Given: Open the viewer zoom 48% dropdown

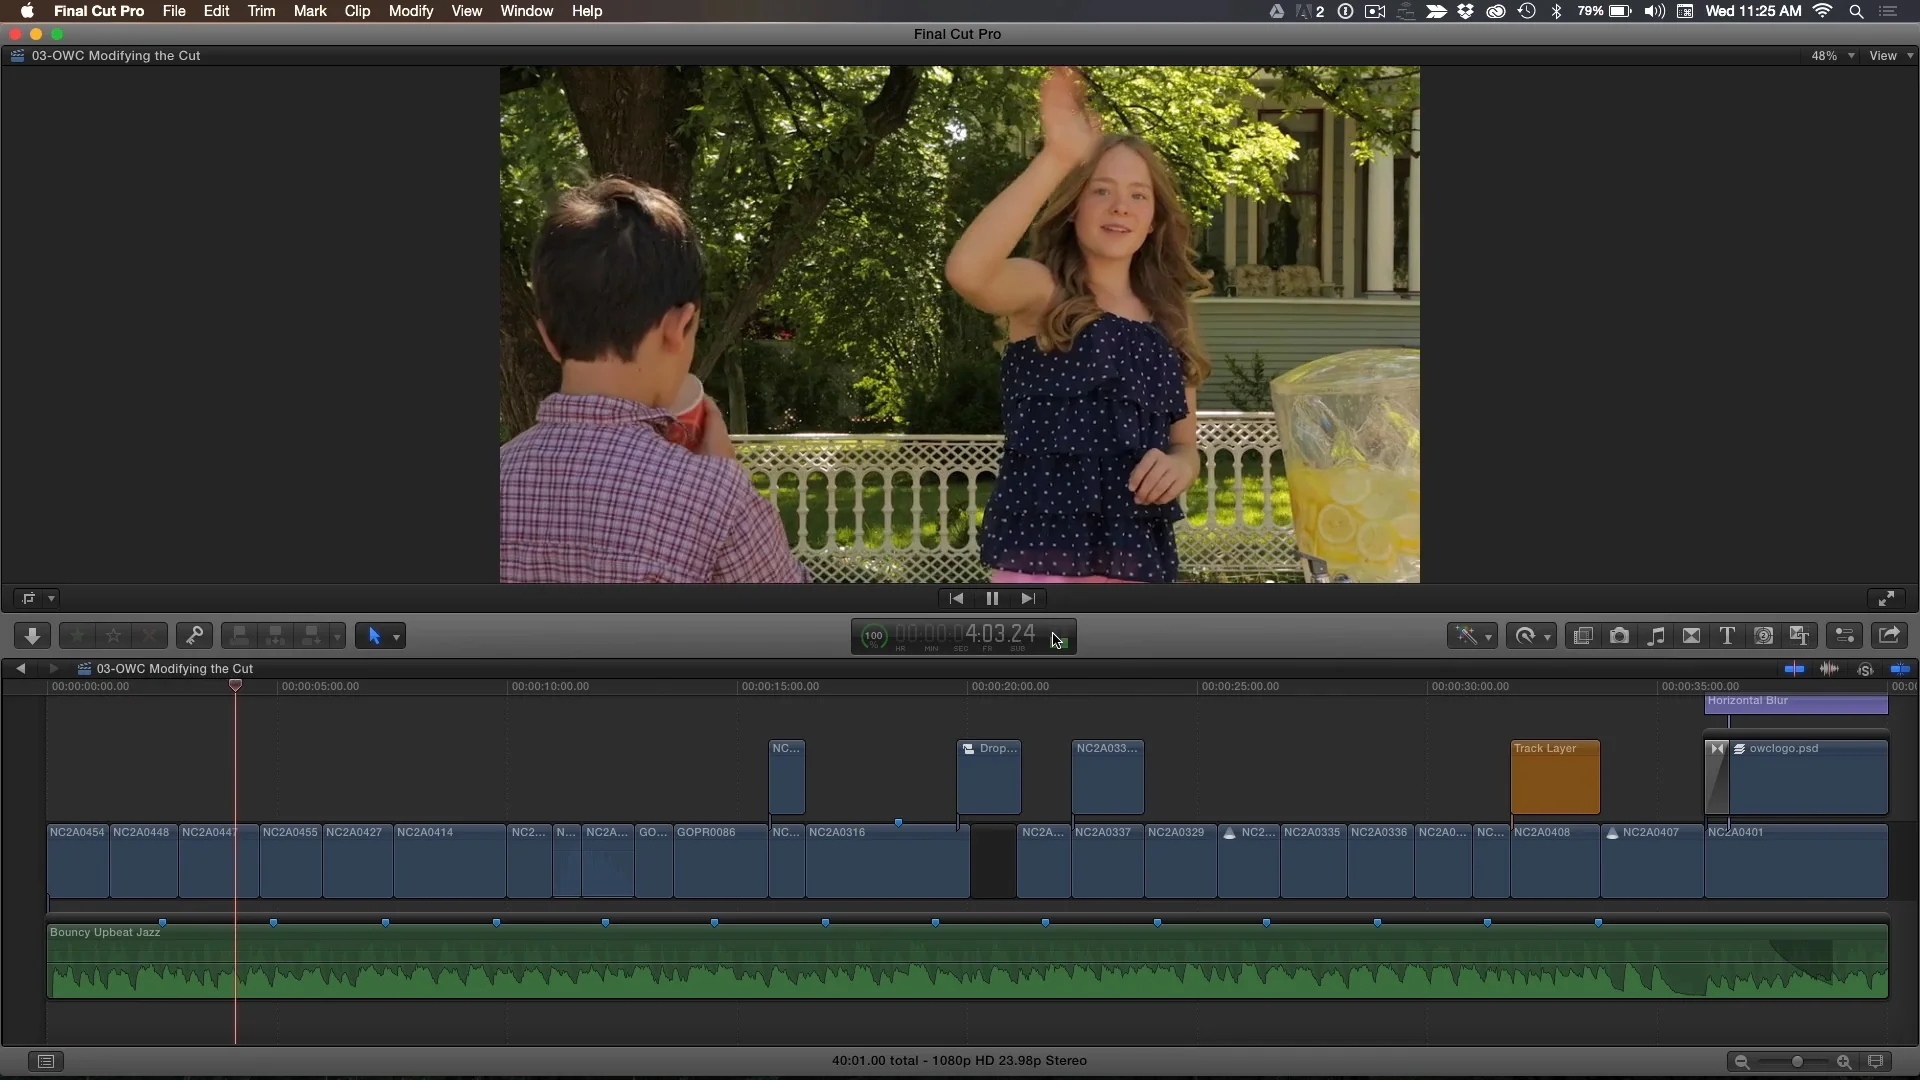Looking at the screenshot, I should (x=1832, y=56).
